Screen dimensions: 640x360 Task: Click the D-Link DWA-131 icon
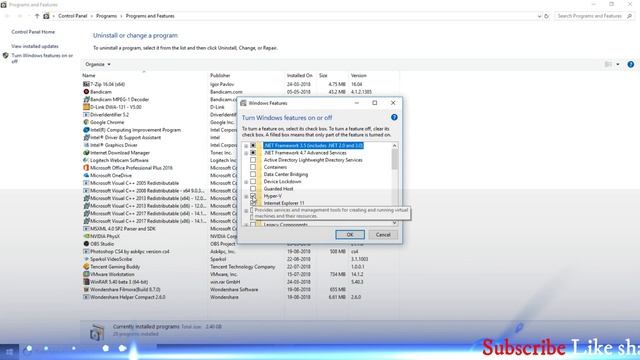coord(86,107)
